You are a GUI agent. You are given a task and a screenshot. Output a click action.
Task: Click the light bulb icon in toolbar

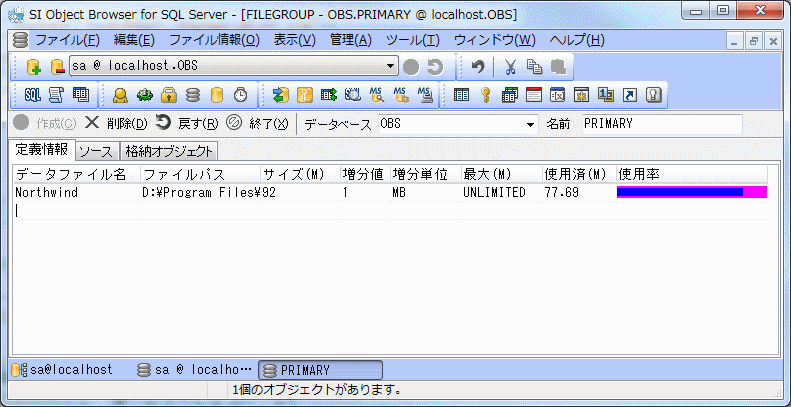coord(655,96)
